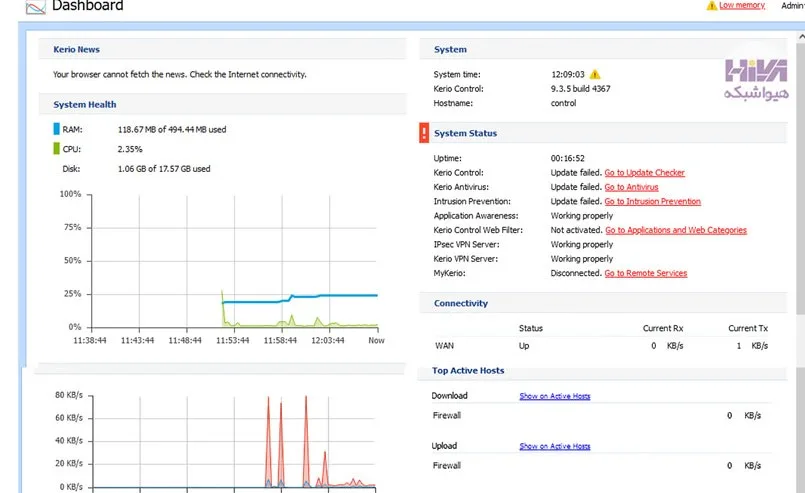The width and height of the screenshot is (805, 493).
Task: Open the Low memory warning link
Action: [x=742, y=5]
